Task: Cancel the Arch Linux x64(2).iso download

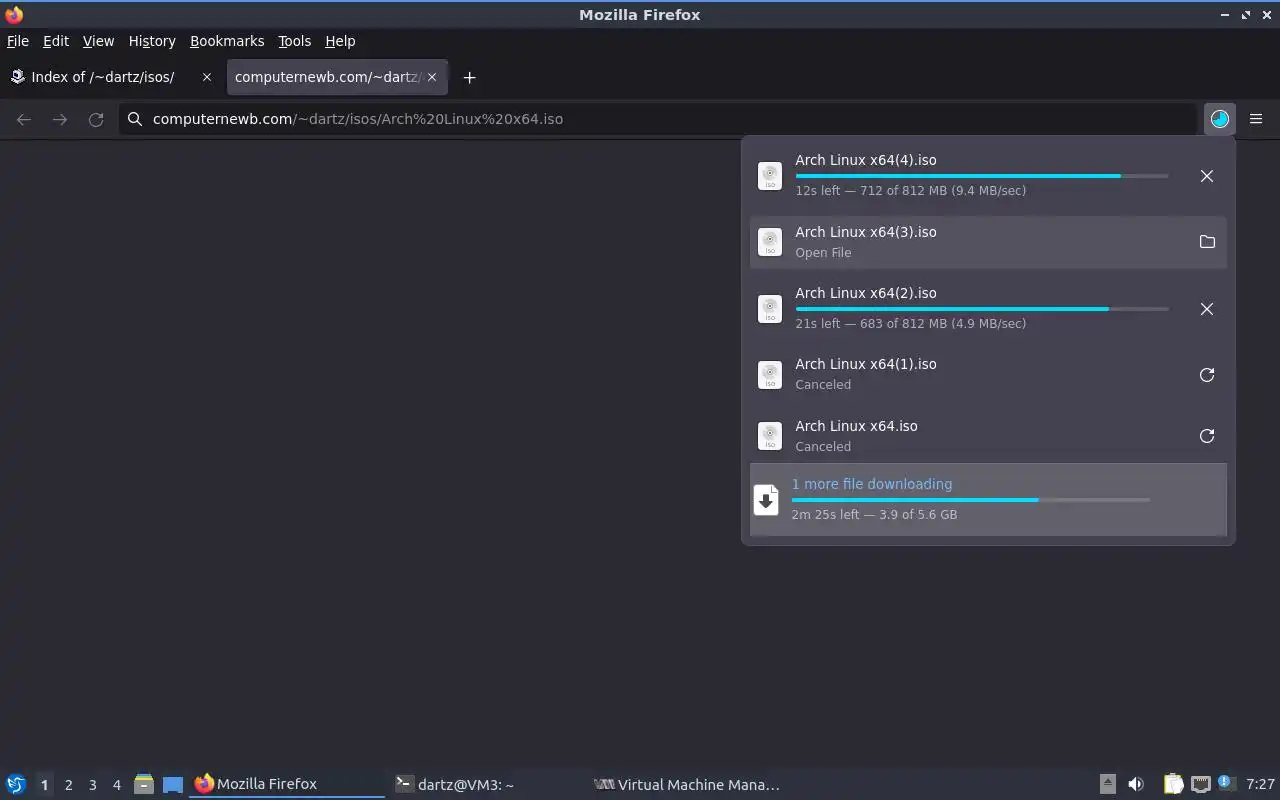Action: coord(1207,309)
